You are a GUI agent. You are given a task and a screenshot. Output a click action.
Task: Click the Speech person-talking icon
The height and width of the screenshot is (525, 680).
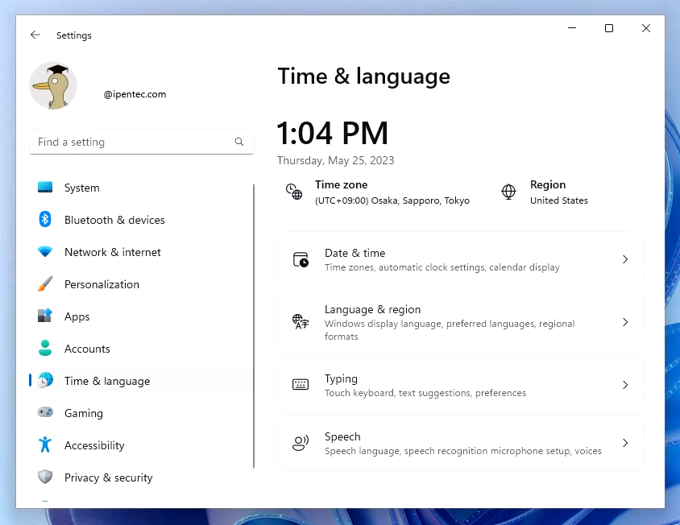pyautogui.click(x=301, y=443)
